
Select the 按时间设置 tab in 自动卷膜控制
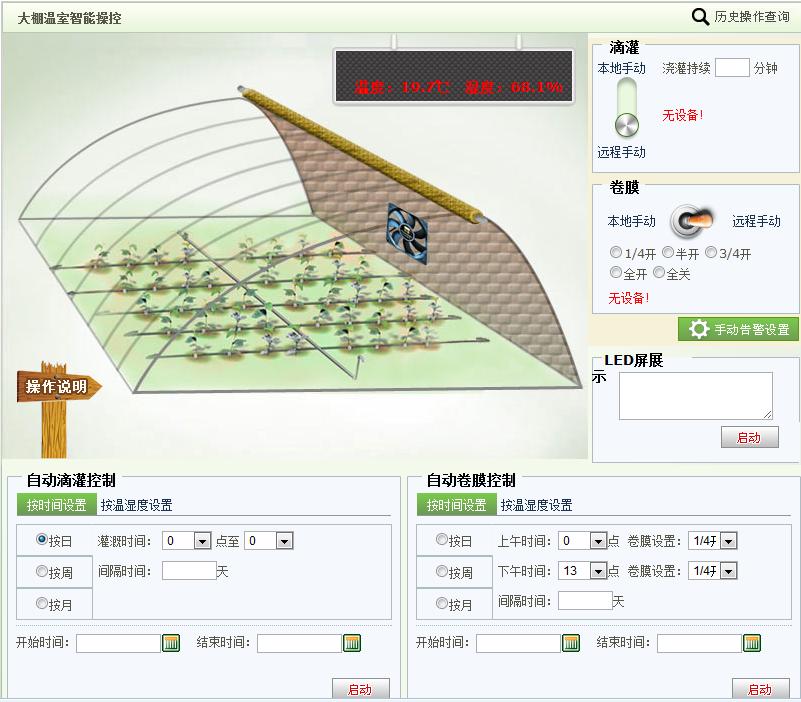tap(460, 504)
